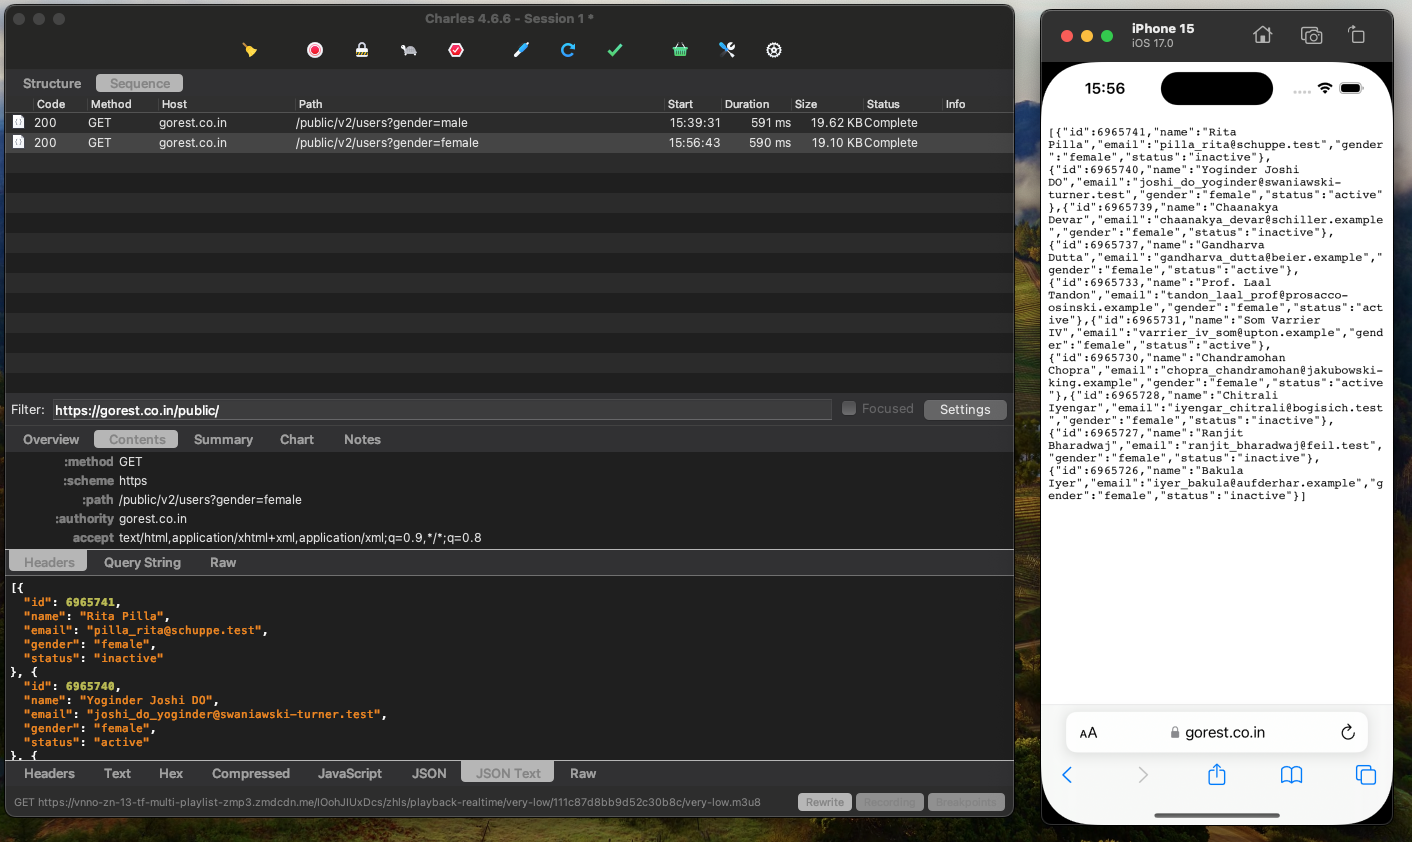The image size is (1412, 842).
Task: Open proxy settings with the gear icon
Action: click(773, 49)
